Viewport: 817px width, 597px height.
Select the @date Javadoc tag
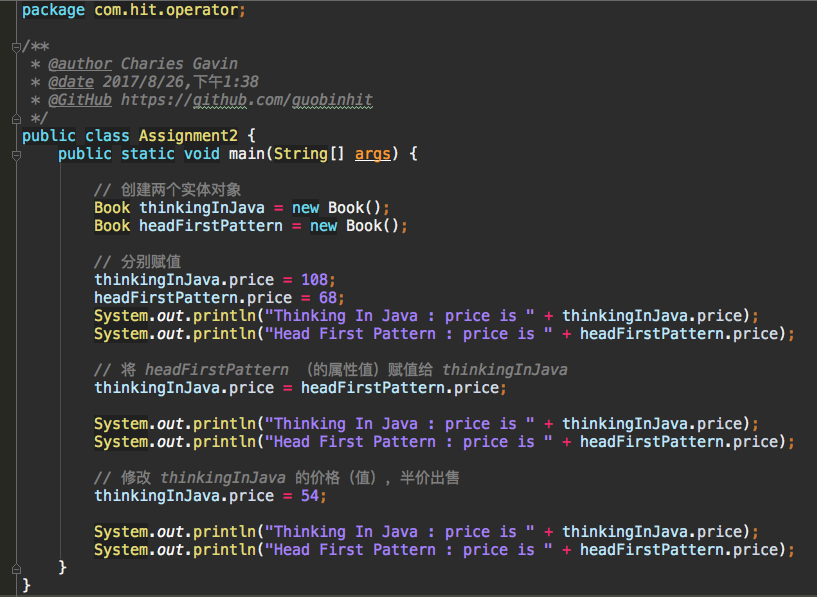(70, 81)
